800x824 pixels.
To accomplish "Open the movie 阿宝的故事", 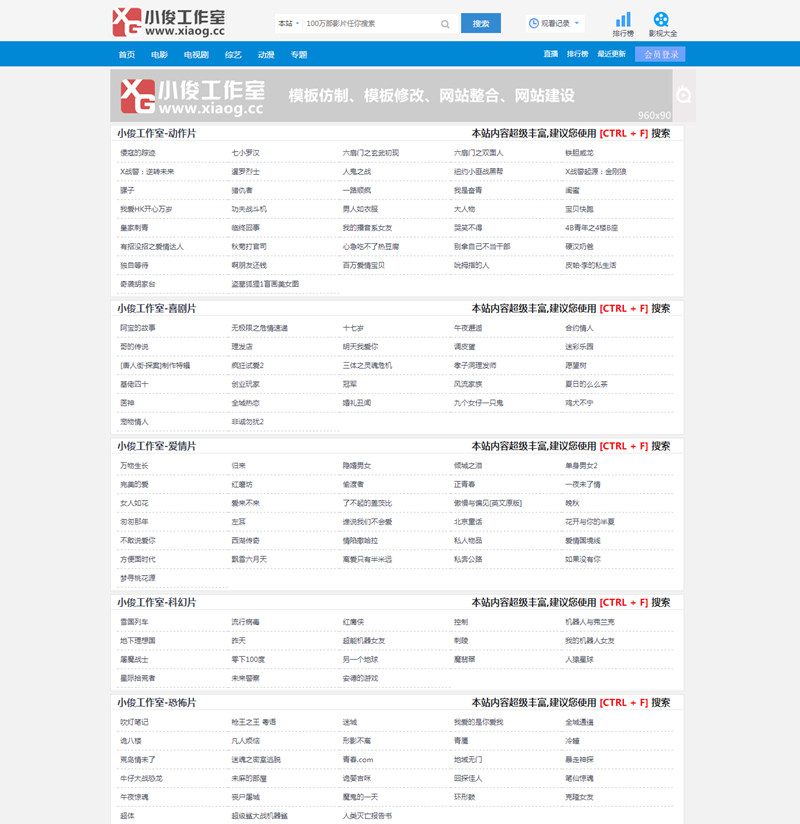I will (138, 328).
